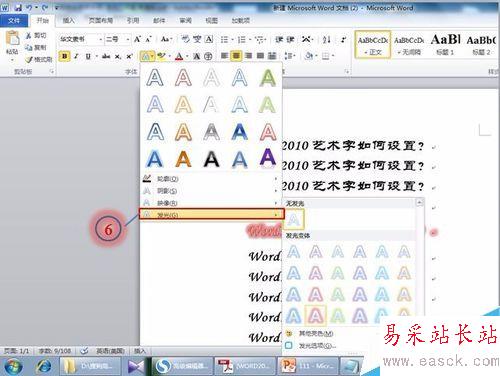Open the folder window on taskbar
The height and width of the screenshot is (376, 500).
coord(91,366)
